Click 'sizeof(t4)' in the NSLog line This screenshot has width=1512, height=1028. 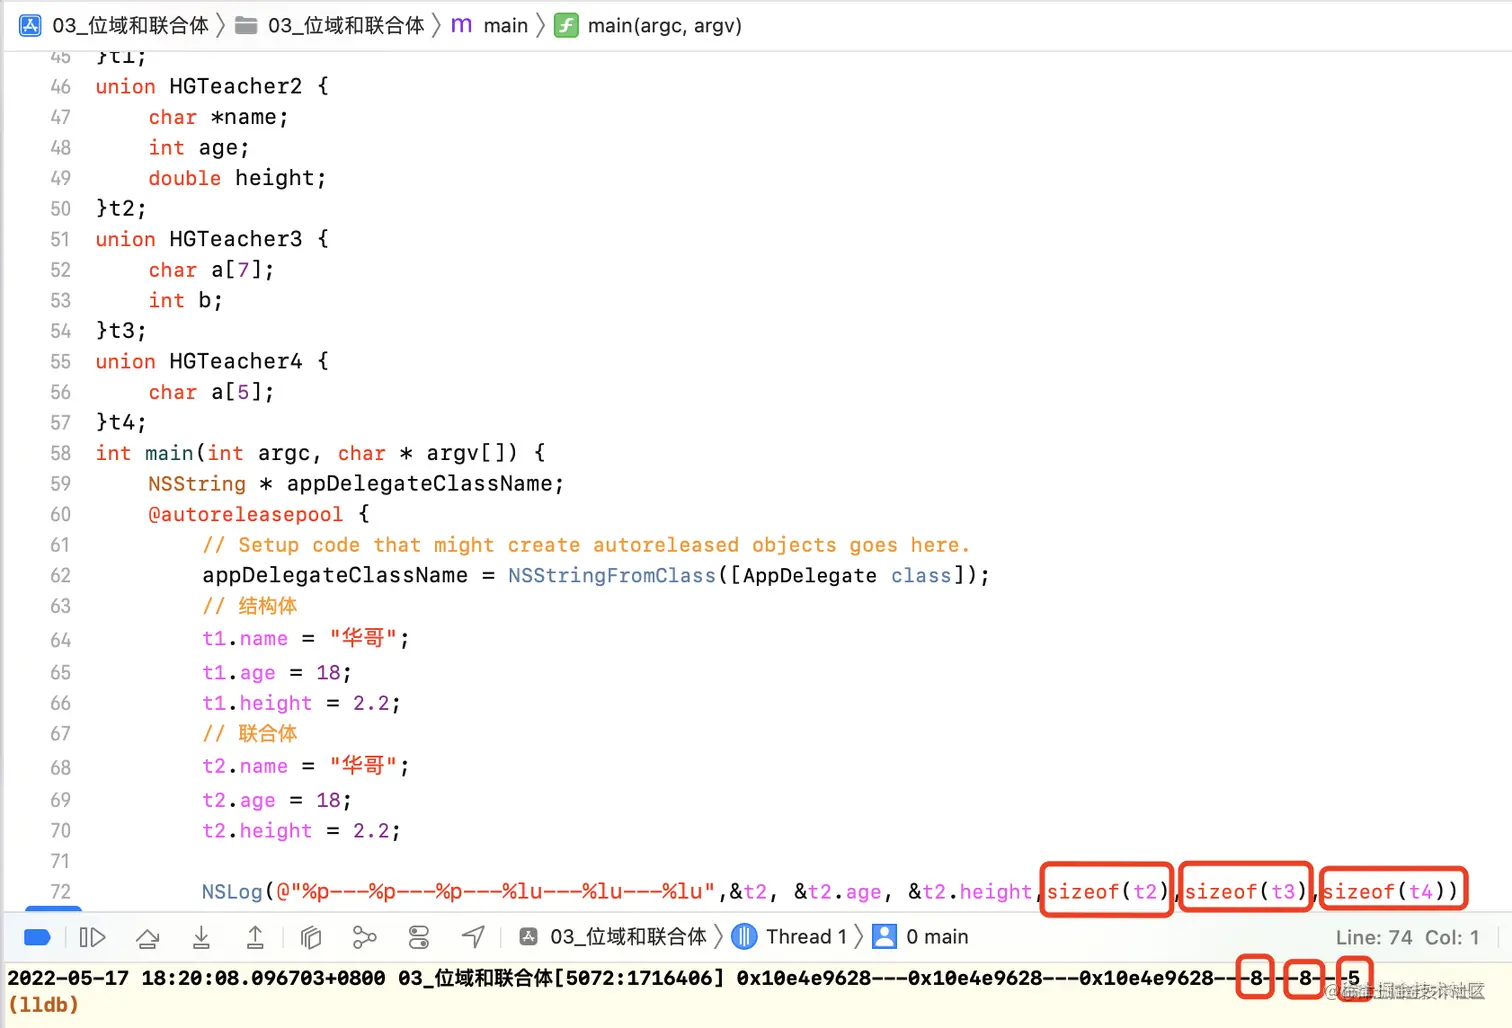tap(1384, 891)
